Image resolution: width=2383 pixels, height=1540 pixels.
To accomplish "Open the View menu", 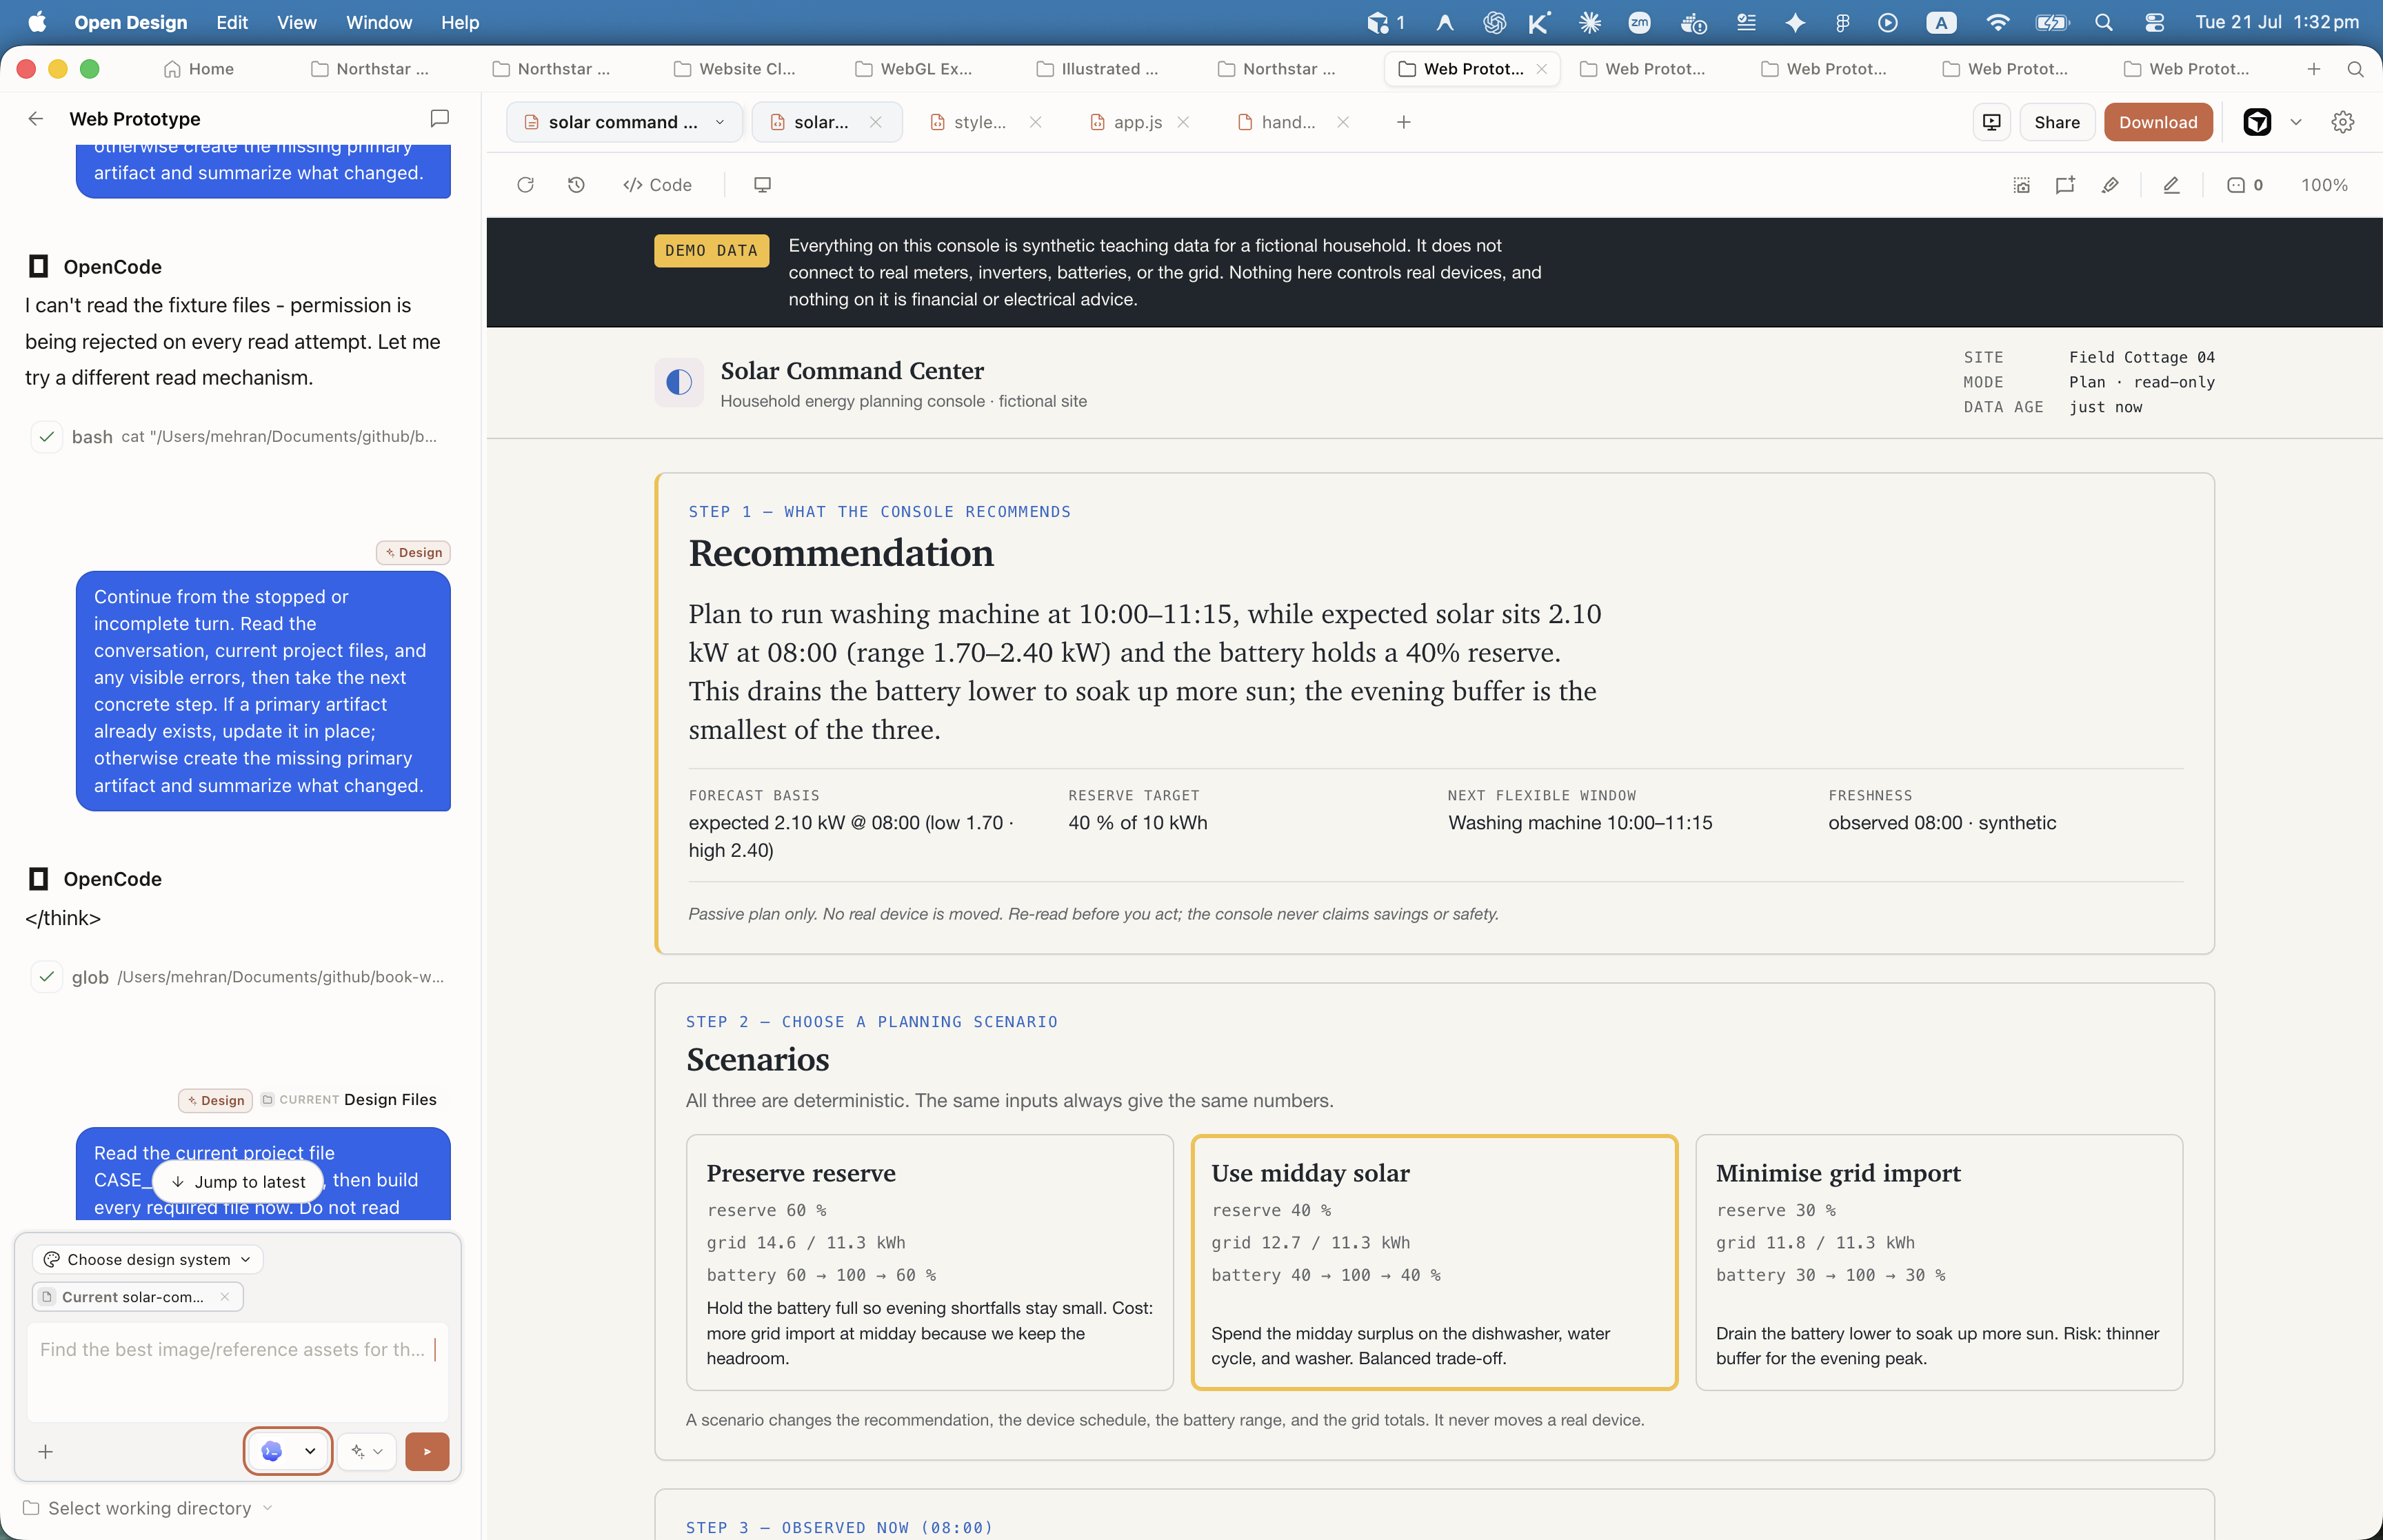I will click(x=296, y=22).
